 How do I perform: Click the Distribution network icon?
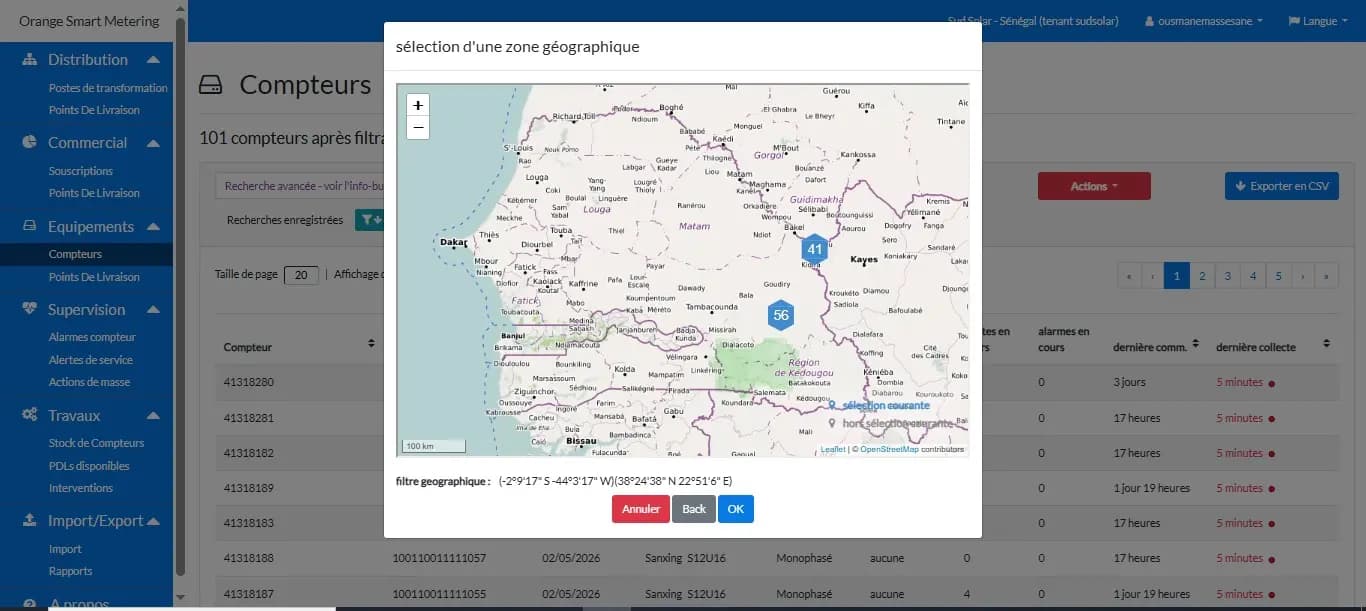pyautogui.click(x=30, y=59)
